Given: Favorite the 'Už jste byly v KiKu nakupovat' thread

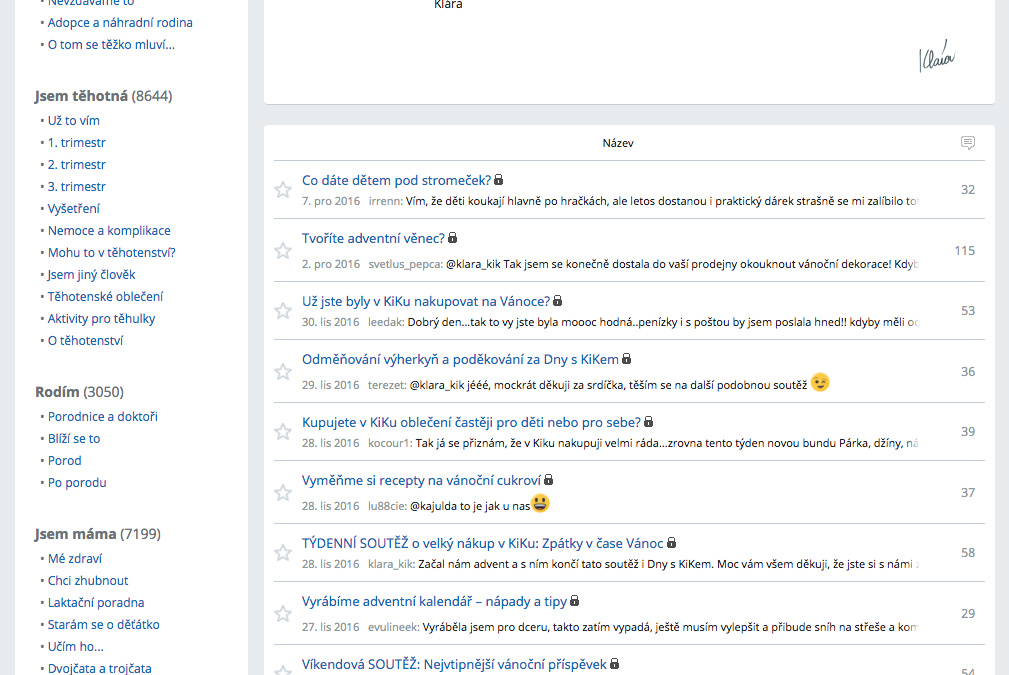Looking at the screenshot, I should (x=283, y=311).
